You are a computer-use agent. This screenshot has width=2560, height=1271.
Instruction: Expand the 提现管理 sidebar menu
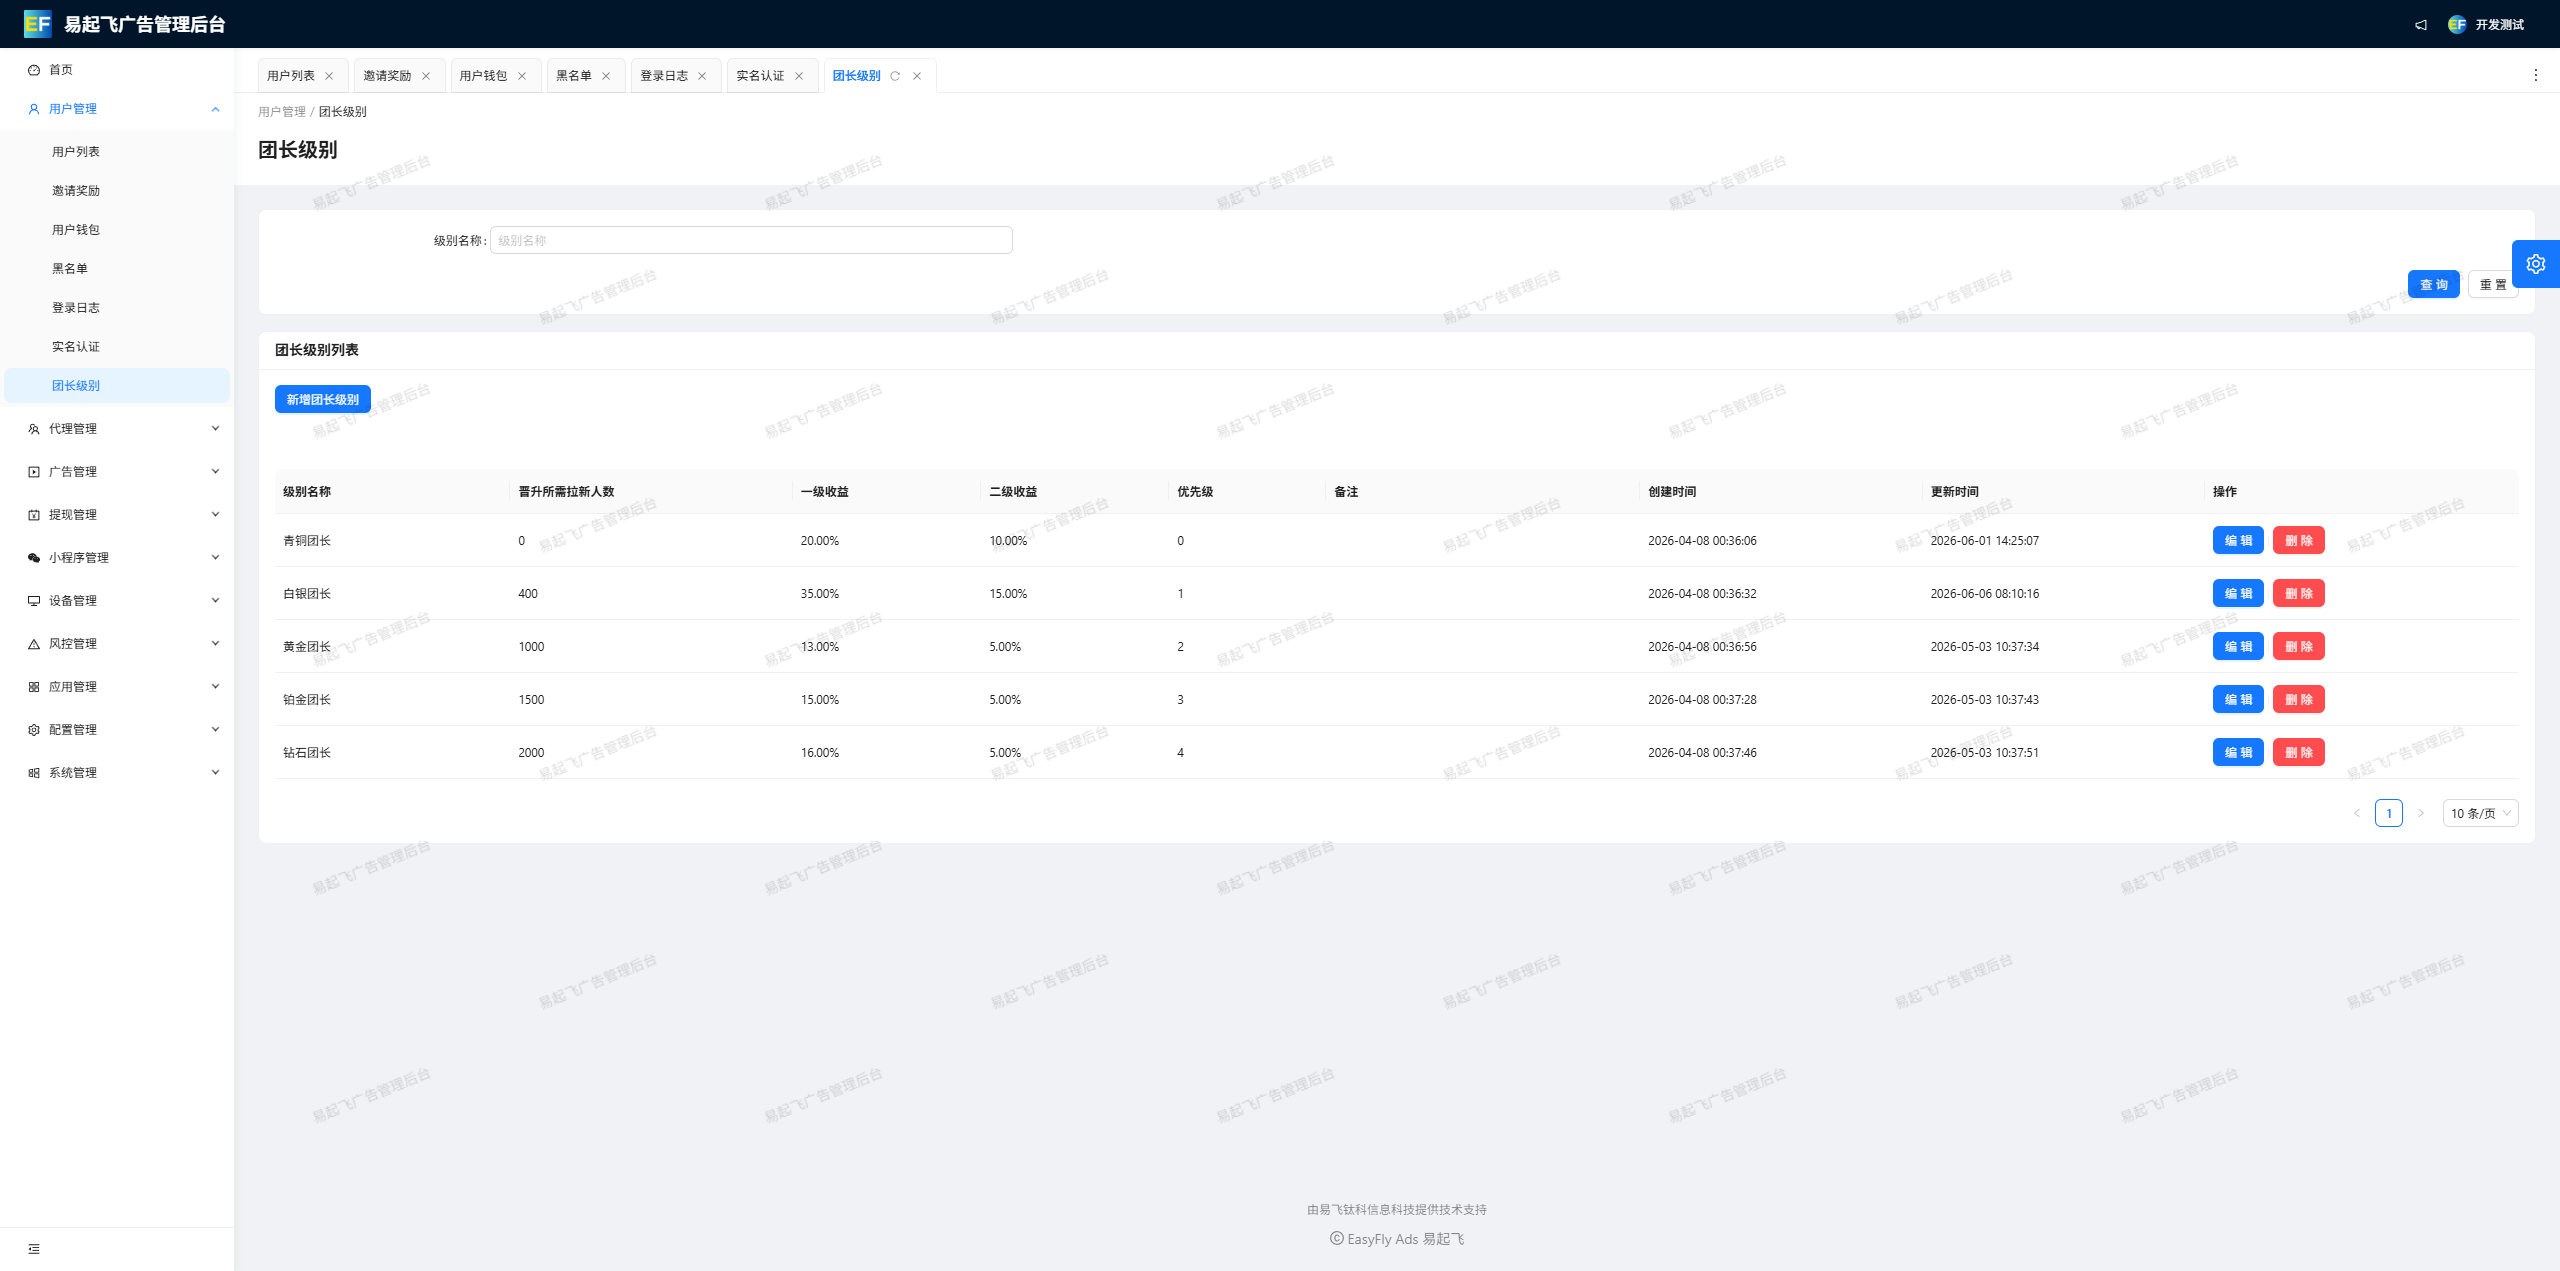(x=117, y=515)
